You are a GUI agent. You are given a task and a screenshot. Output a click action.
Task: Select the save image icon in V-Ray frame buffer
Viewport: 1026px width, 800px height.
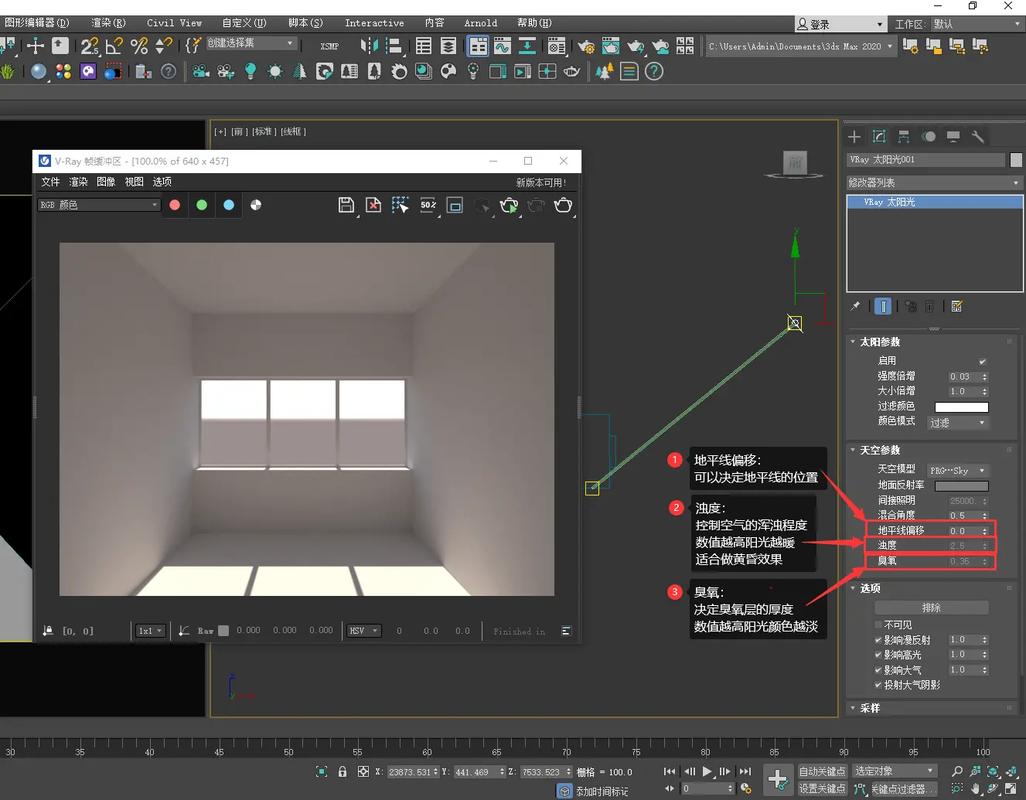tap(347, 205)
